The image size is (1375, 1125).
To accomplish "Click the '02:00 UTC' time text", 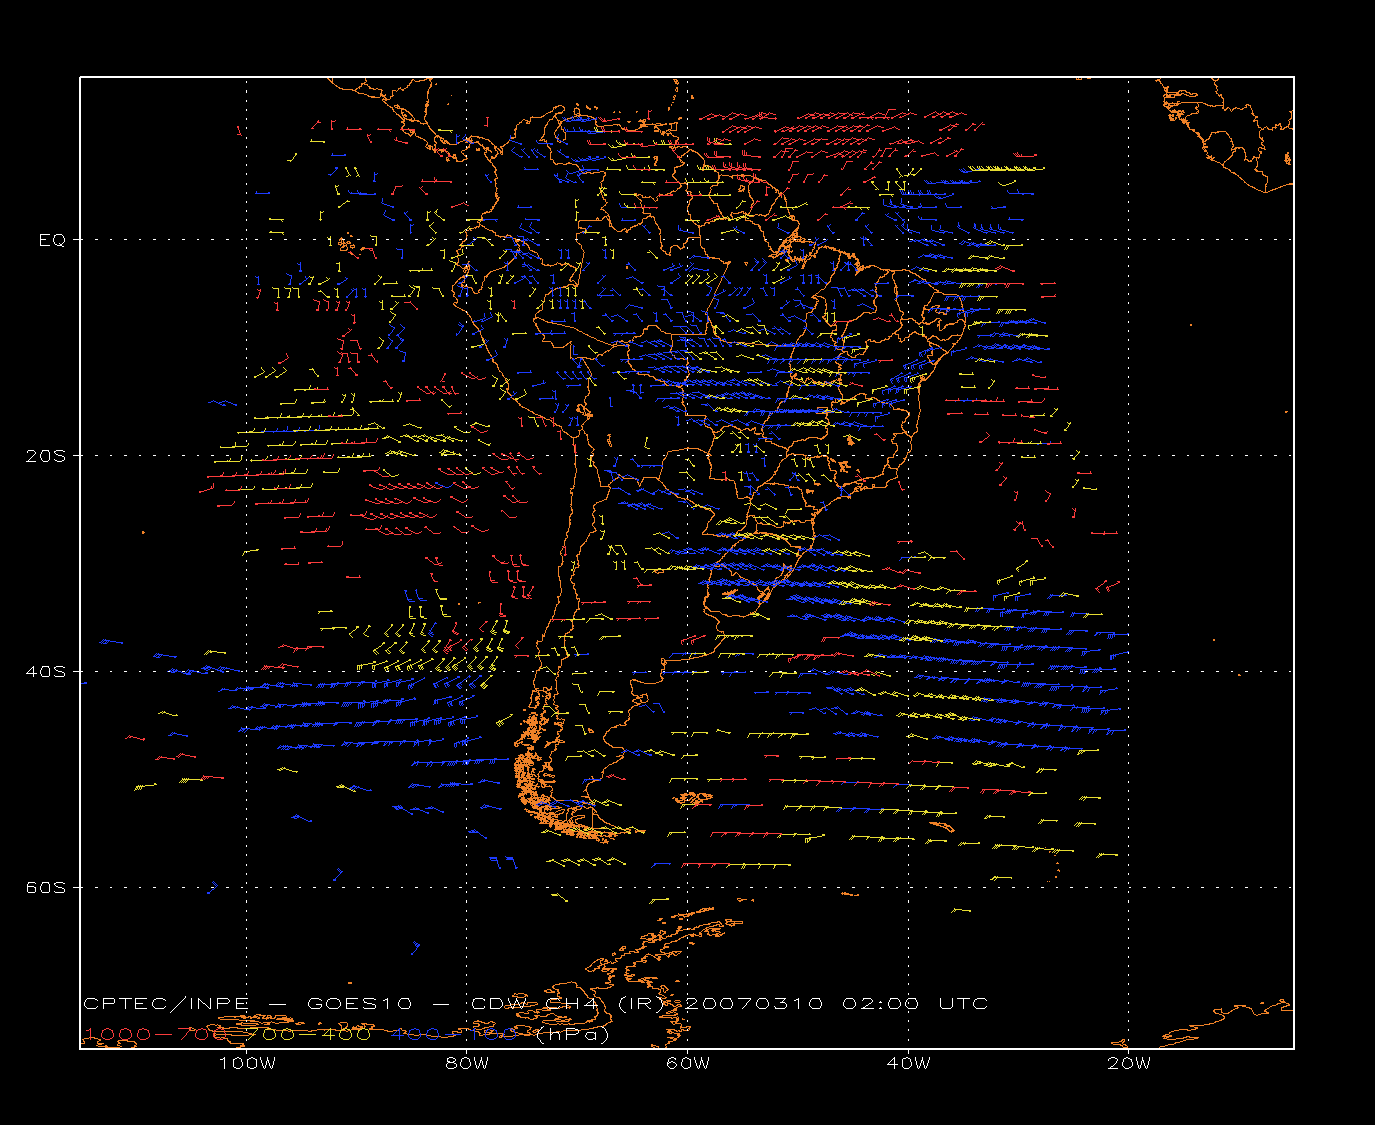I will pos(915,1004).
